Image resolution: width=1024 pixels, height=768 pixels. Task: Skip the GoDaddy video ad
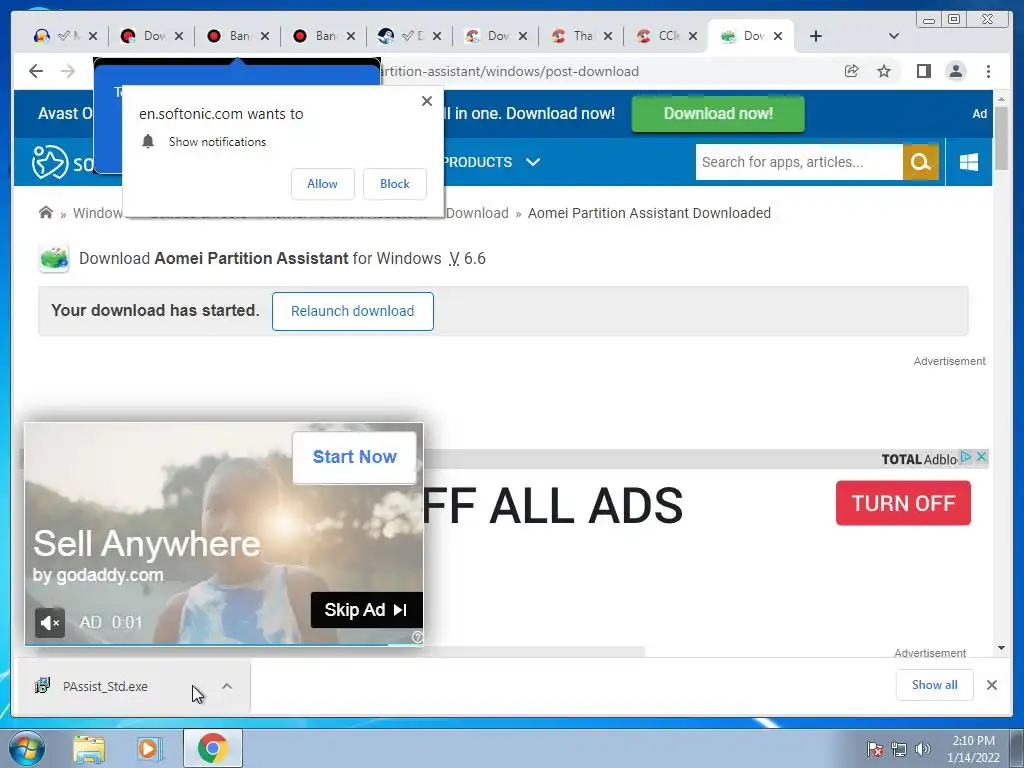(366, 610)
